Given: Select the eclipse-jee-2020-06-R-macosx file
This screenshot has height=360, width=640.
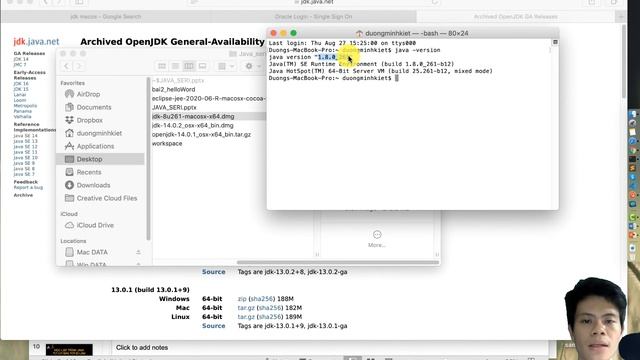Looking at the screenshot, I should pos(209,98).
